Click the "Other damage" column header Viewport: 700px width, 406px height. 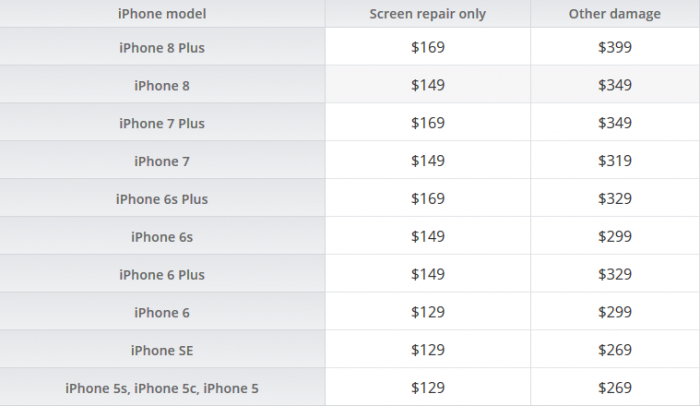click(614, 13)
